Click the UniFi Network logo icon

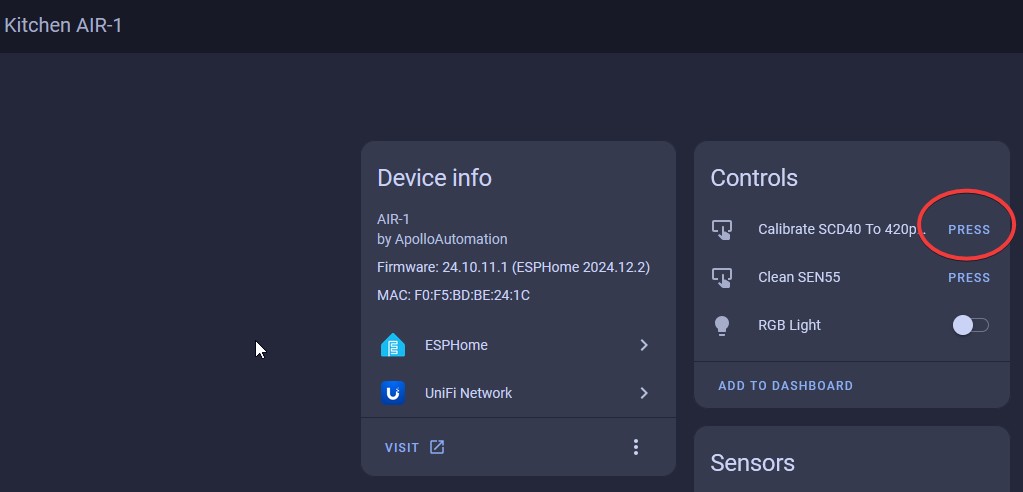pyautogui.click(x=393, y=393)
